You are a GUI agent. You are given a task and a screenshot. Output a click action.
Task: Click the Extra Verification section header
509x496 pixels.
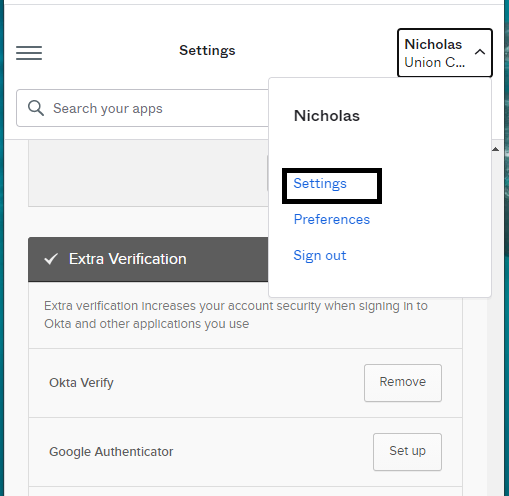pyautogui.click(x=148, y=259)
